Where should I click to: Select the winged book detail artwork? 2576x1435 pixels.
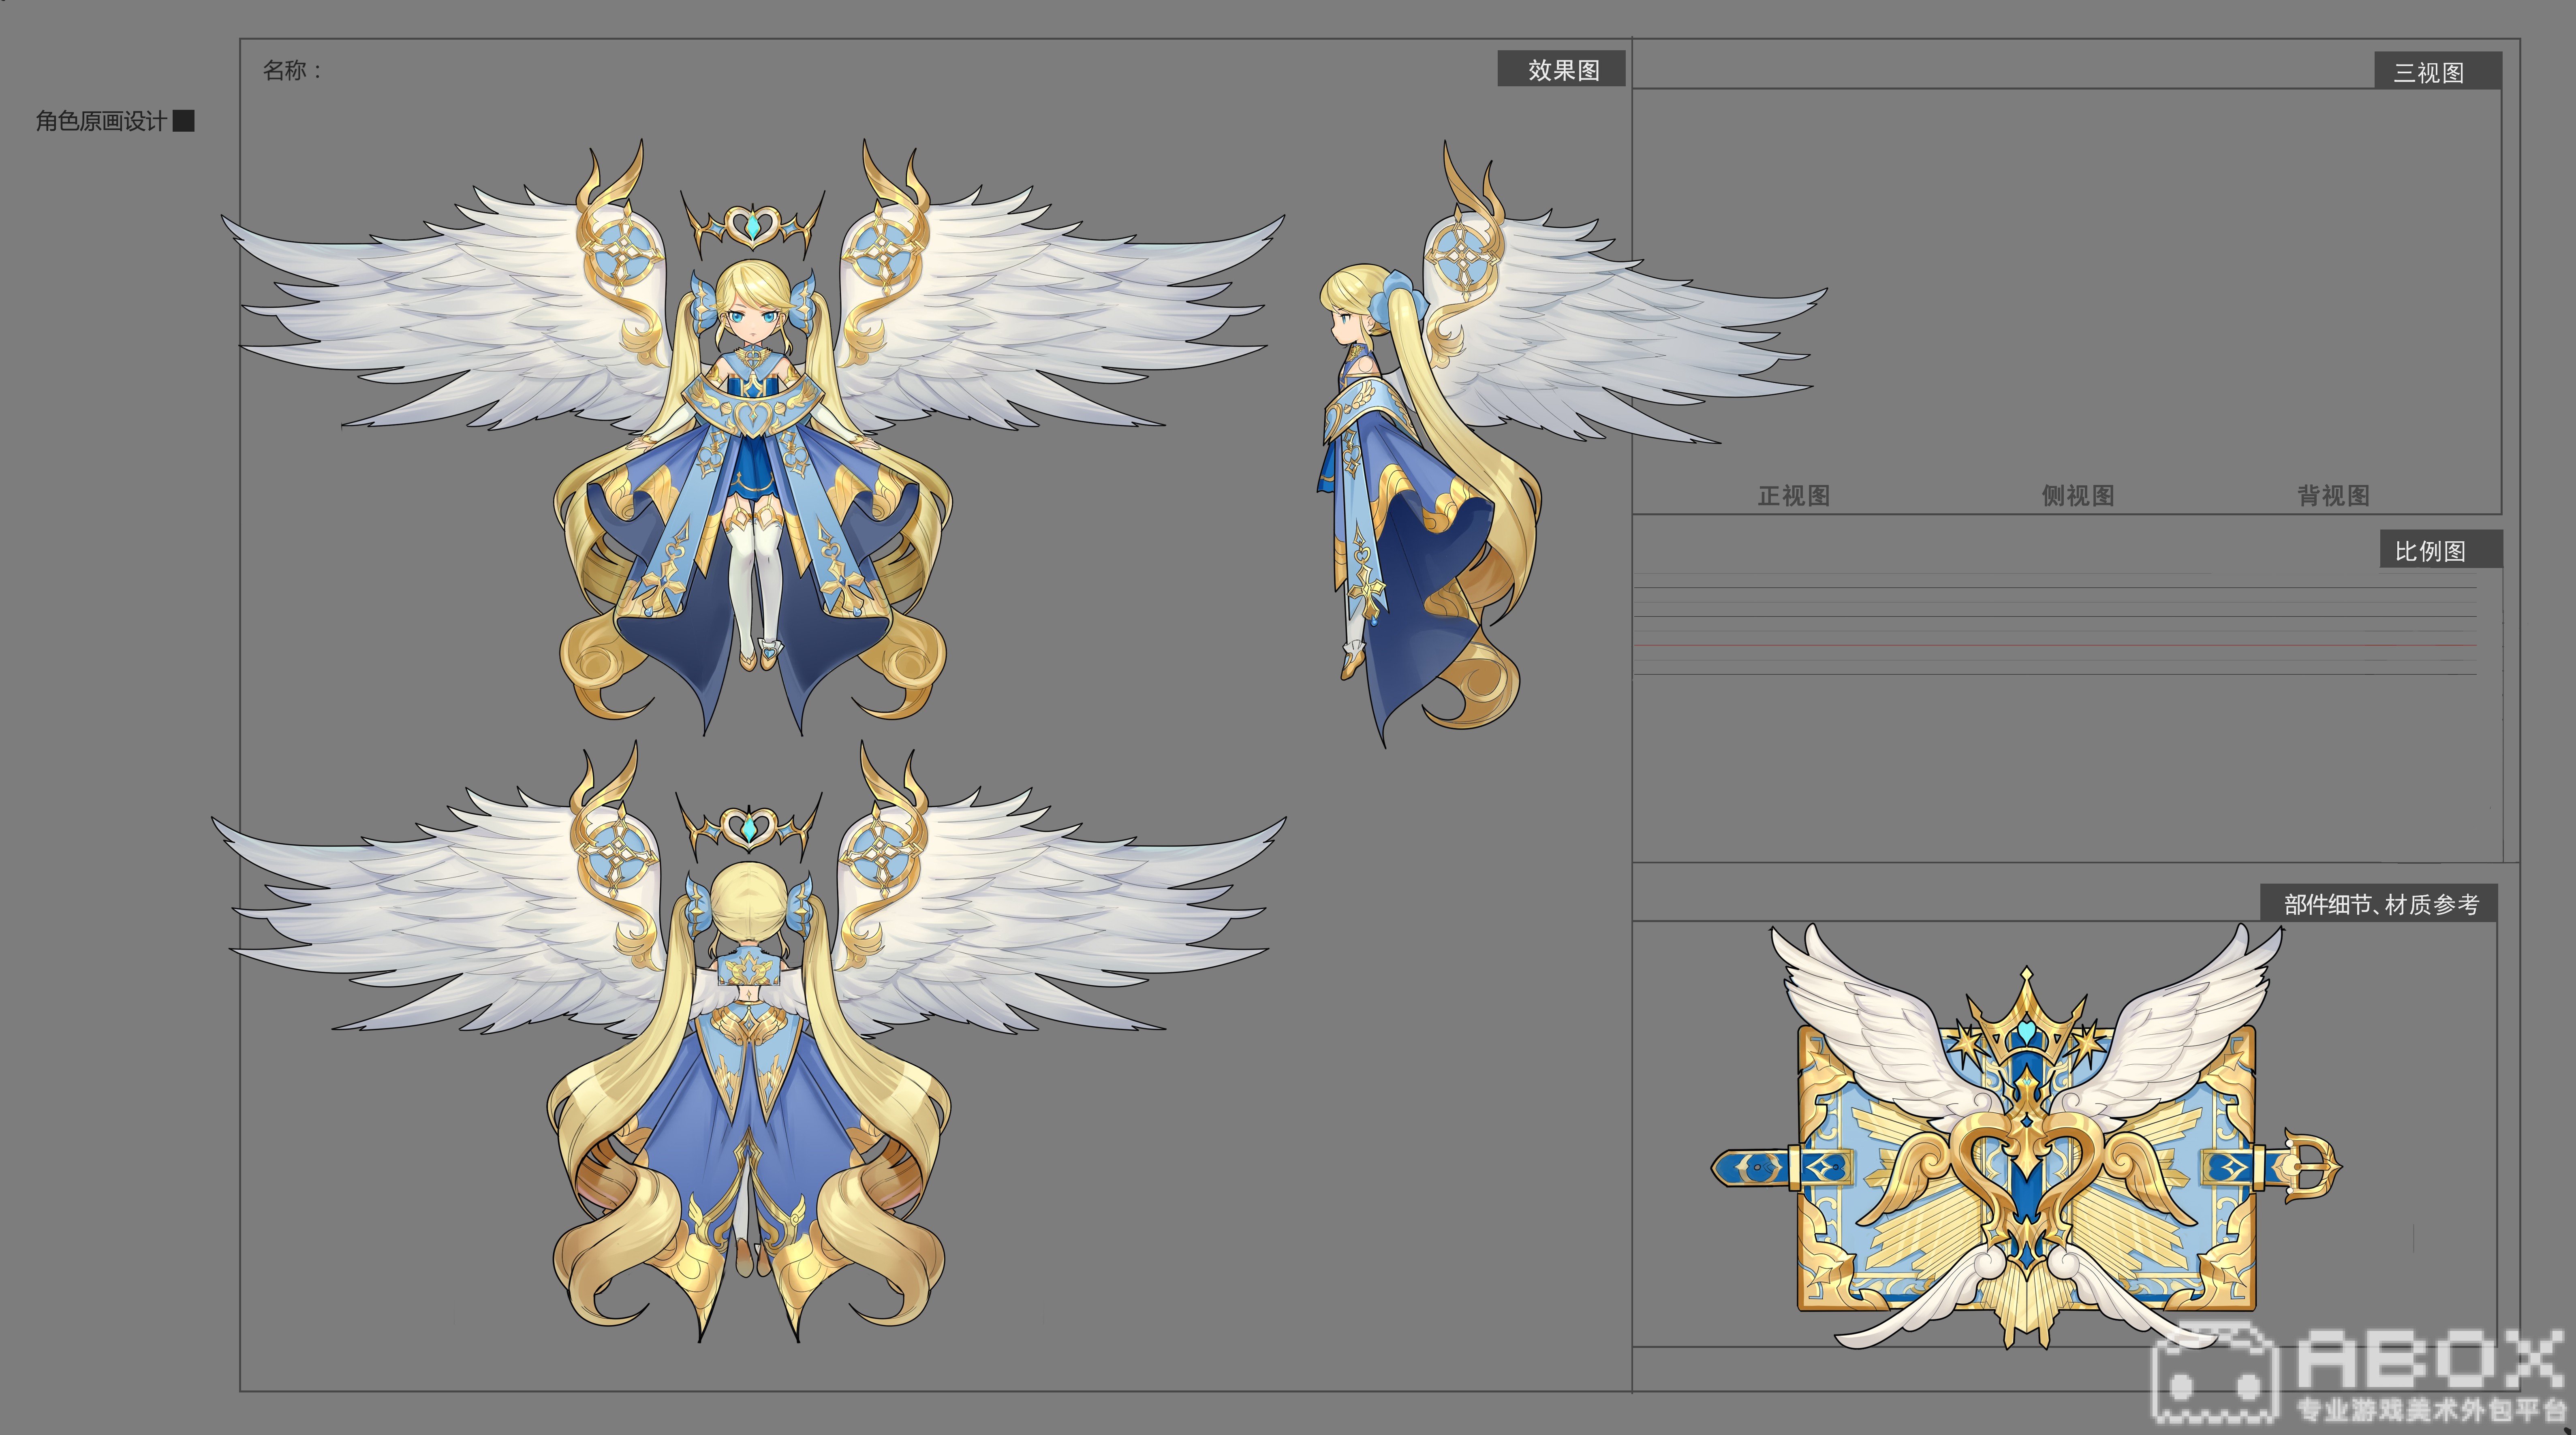(x=2026, y=1135)
